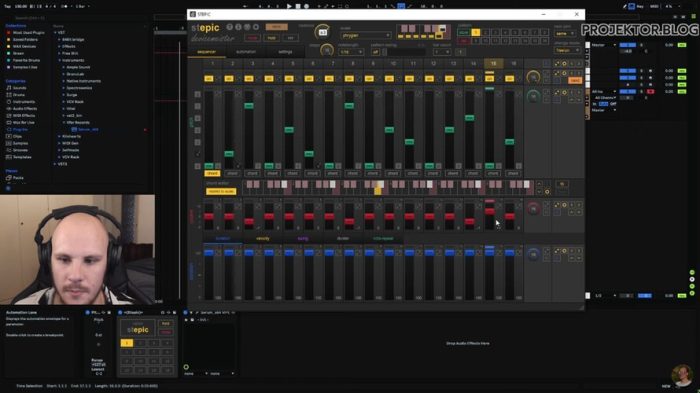Click the blue slider handle on step 1
Screen dimensions: 700x393
(208, 253)
